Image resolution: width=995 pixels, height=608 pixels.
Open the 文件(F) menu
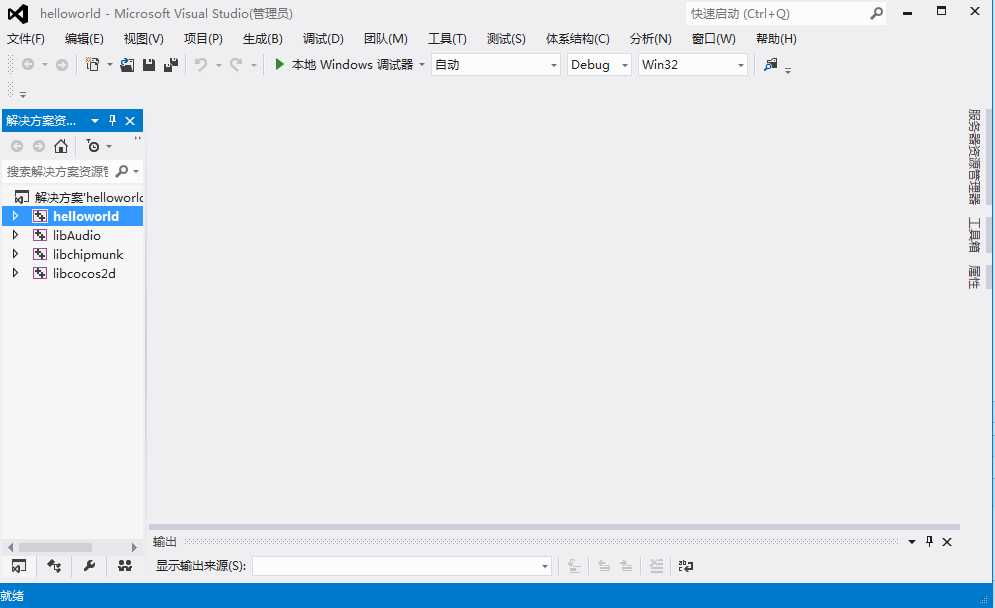[x=25, y=39]
